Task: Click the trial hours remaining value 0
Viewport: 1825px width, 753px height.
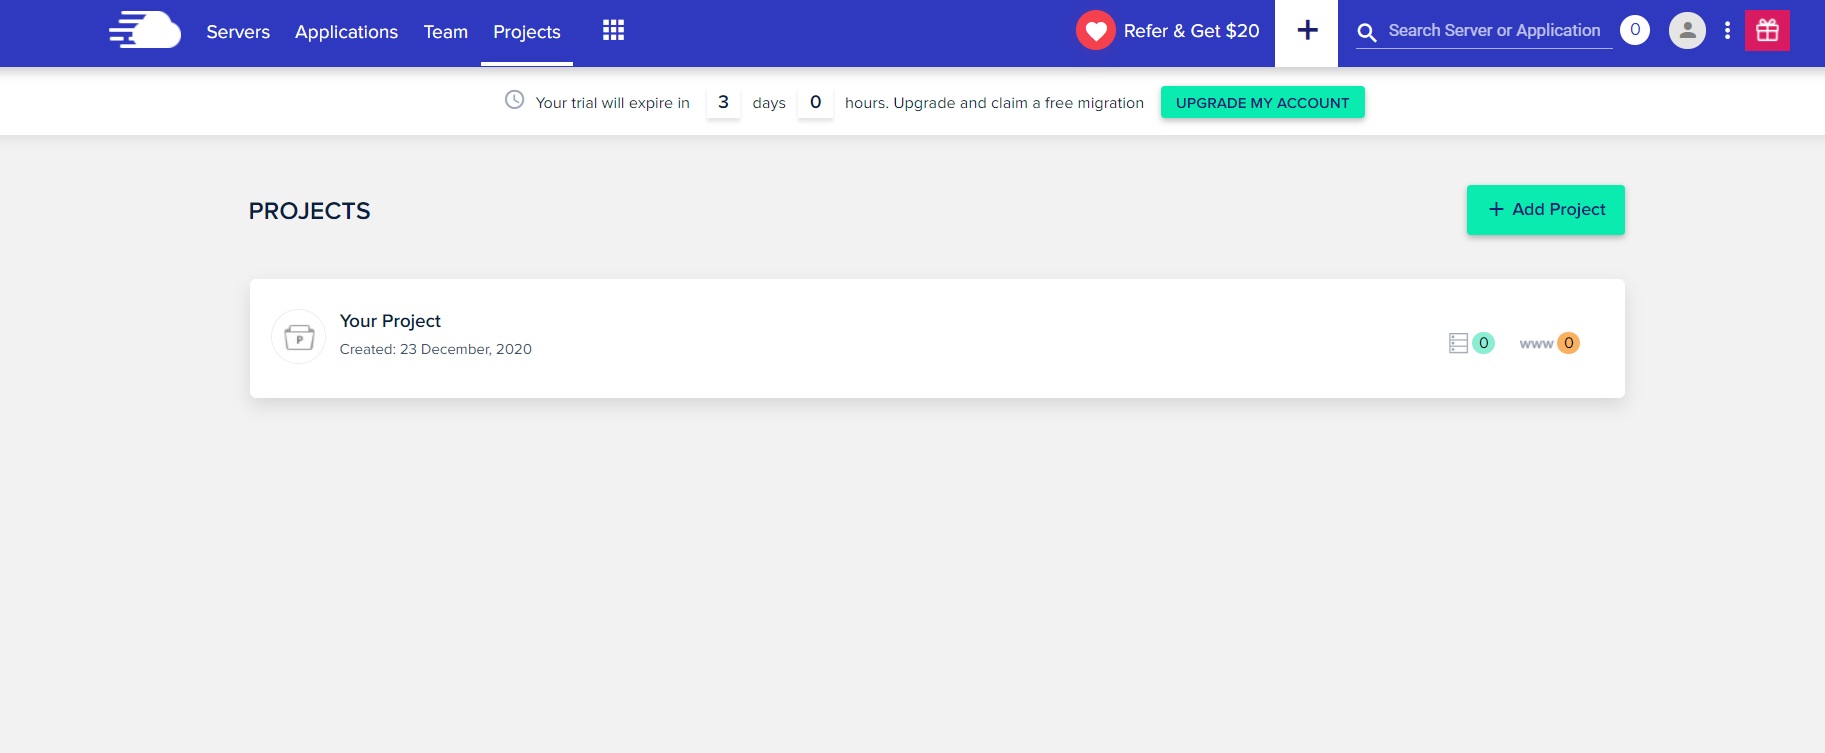Action: pos(816,102)
